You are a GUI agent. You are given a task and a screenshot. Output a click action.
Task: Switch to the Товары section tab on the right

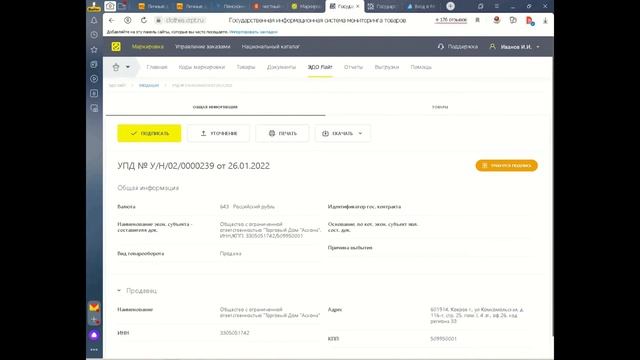(x=440, y=107)
